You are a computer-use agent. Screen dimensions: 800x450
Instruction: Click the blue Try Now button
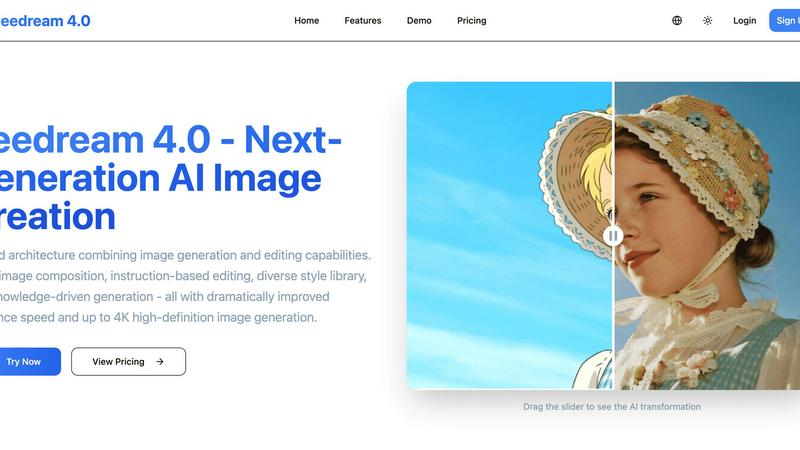click(26, 362)
